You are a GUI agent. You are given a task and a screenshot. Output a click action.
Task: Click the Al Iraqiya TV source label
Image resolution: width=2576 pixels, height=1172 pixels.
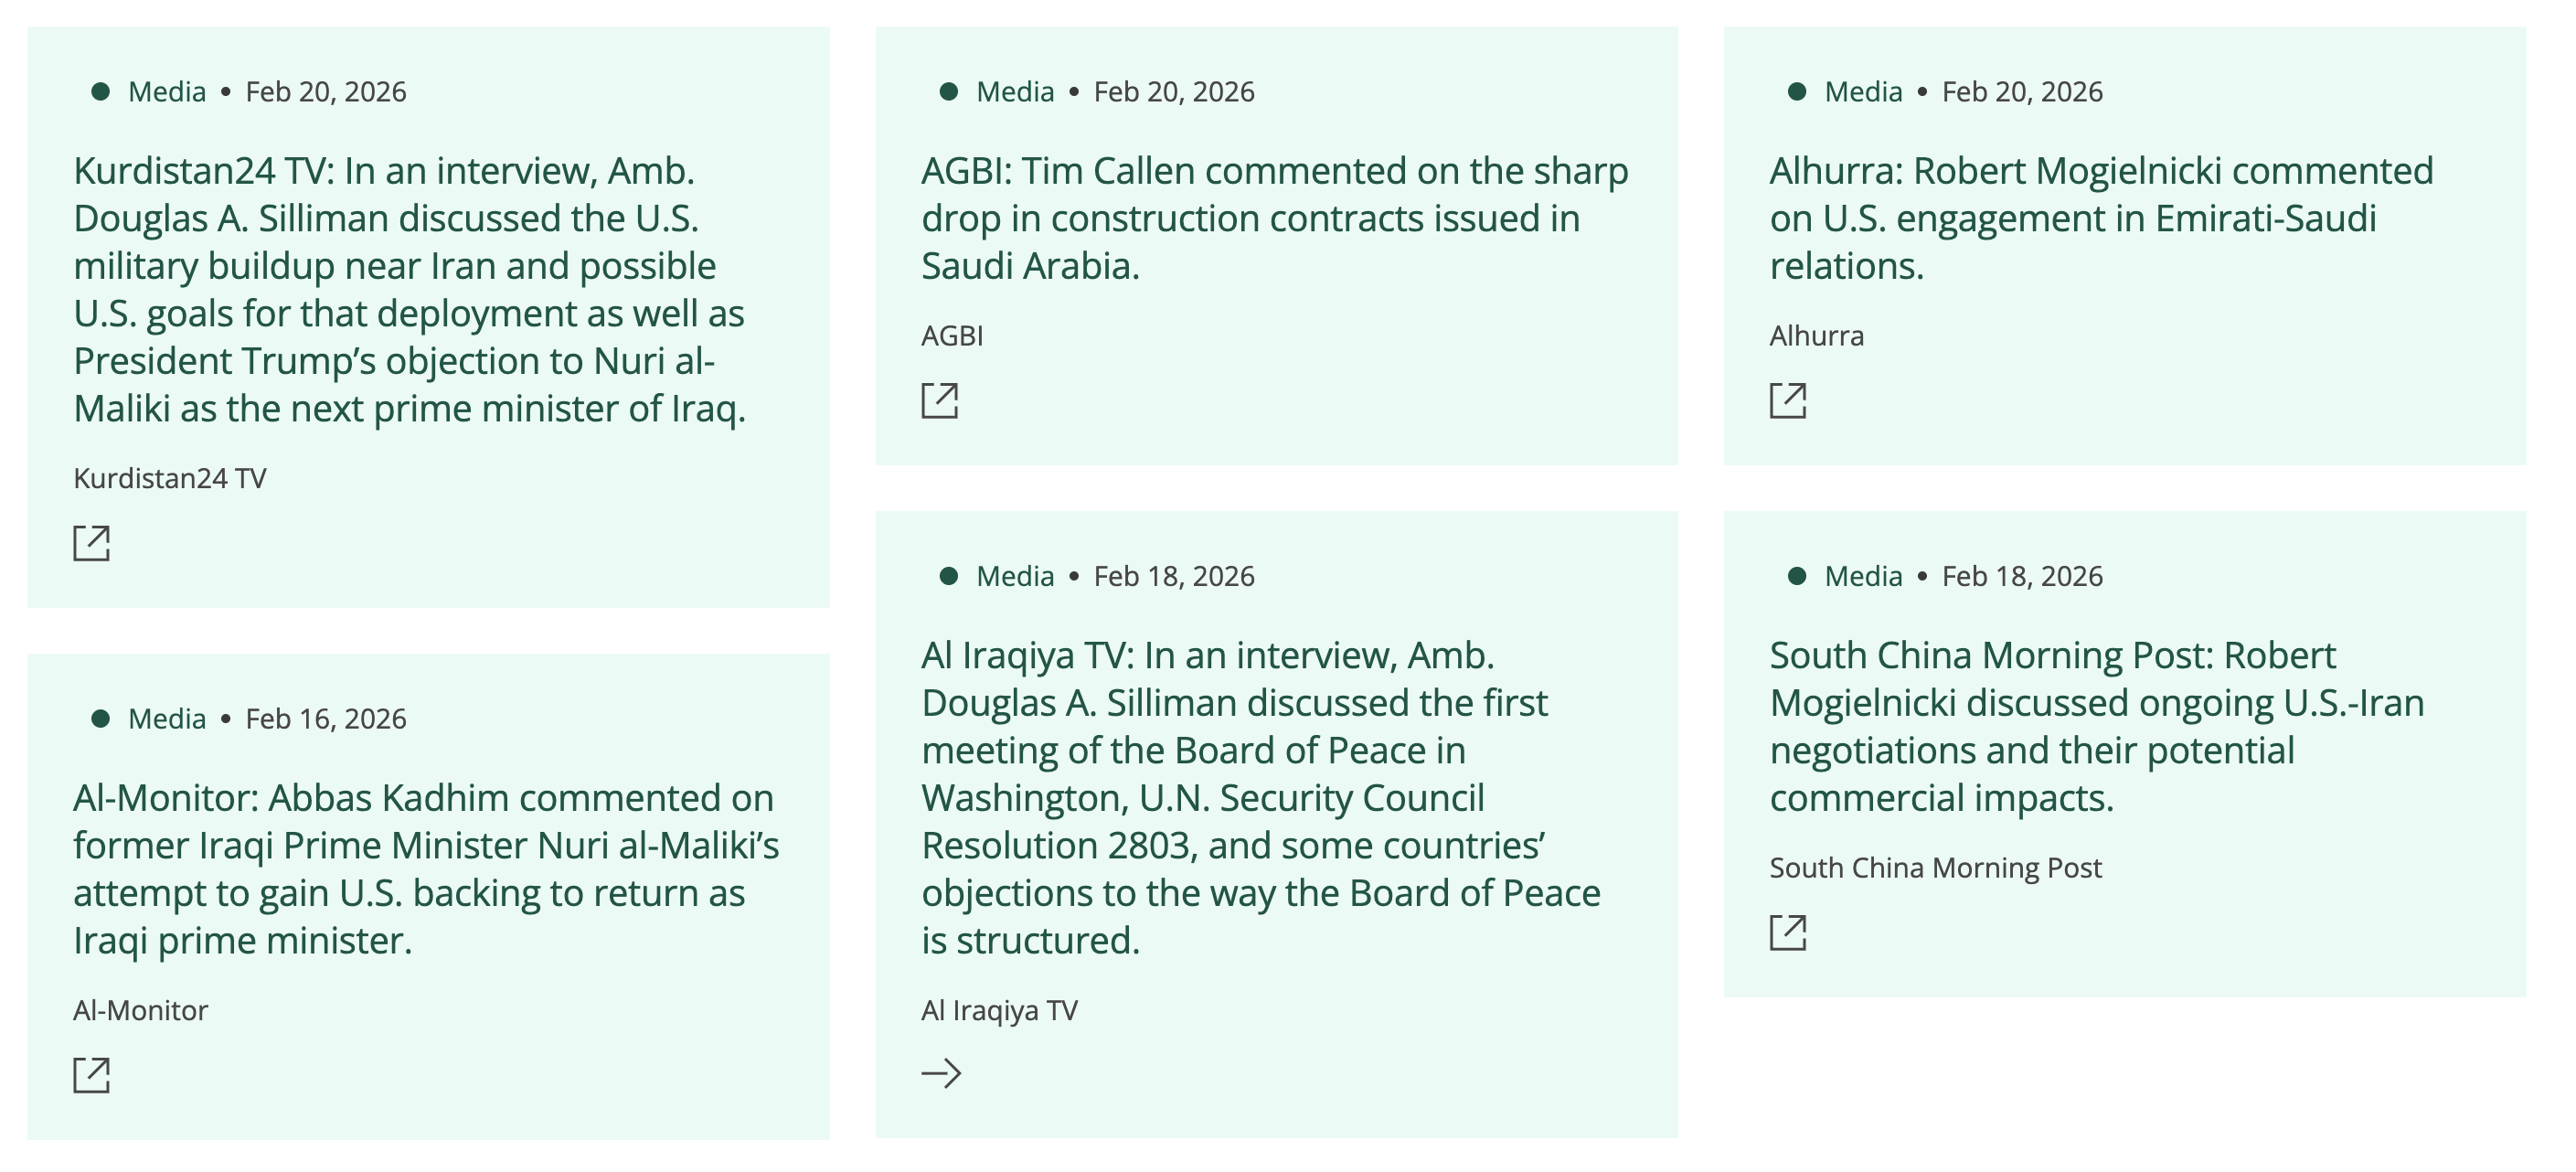click(999, 1010)
